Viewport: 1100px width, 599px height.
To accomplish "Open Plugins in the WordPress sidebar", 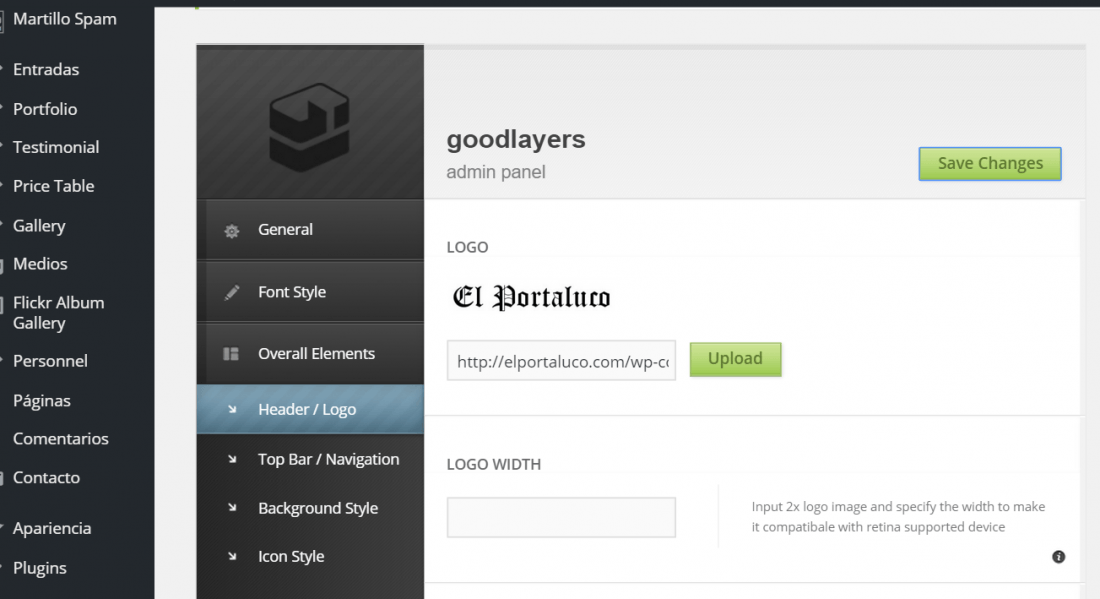I will (x=40, y=568).
